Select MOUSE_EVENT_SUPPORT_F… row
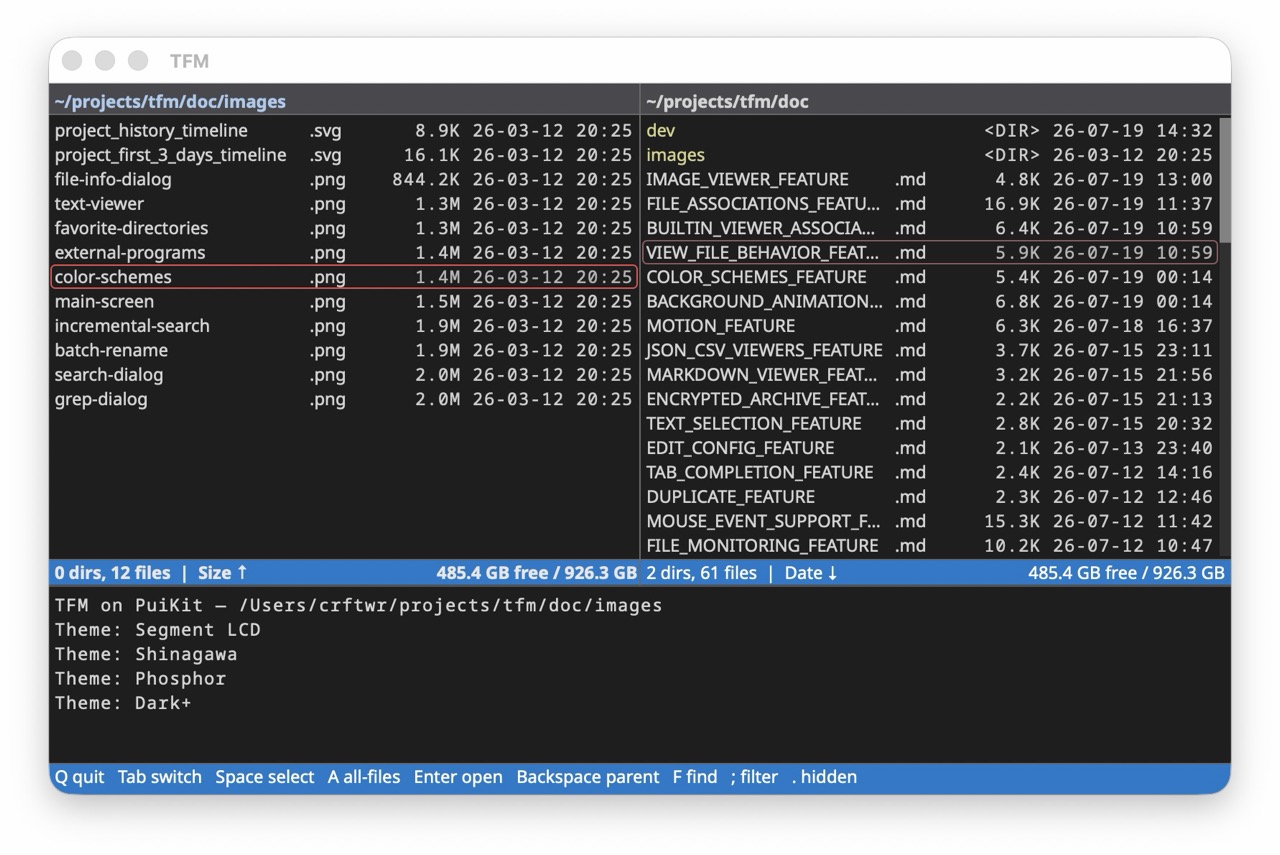 (x=930, y=521)
